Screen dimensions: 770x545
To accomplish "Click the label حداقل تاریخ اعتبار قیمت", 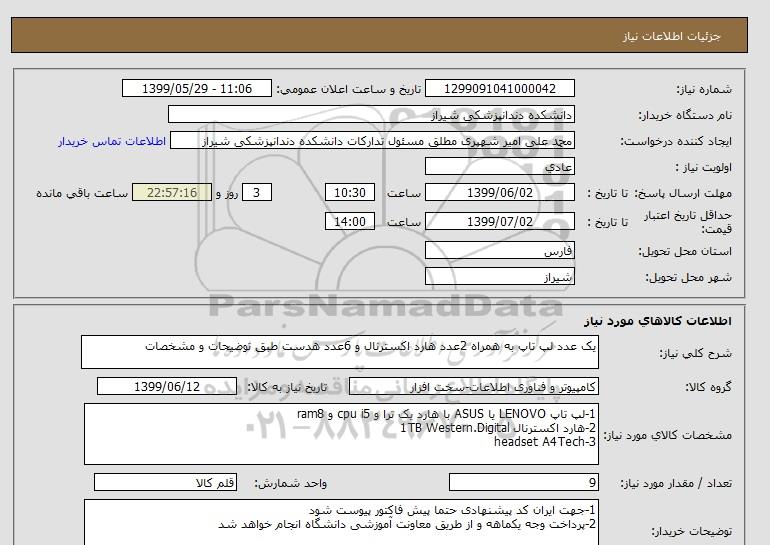I will click(x=688, y=222).
